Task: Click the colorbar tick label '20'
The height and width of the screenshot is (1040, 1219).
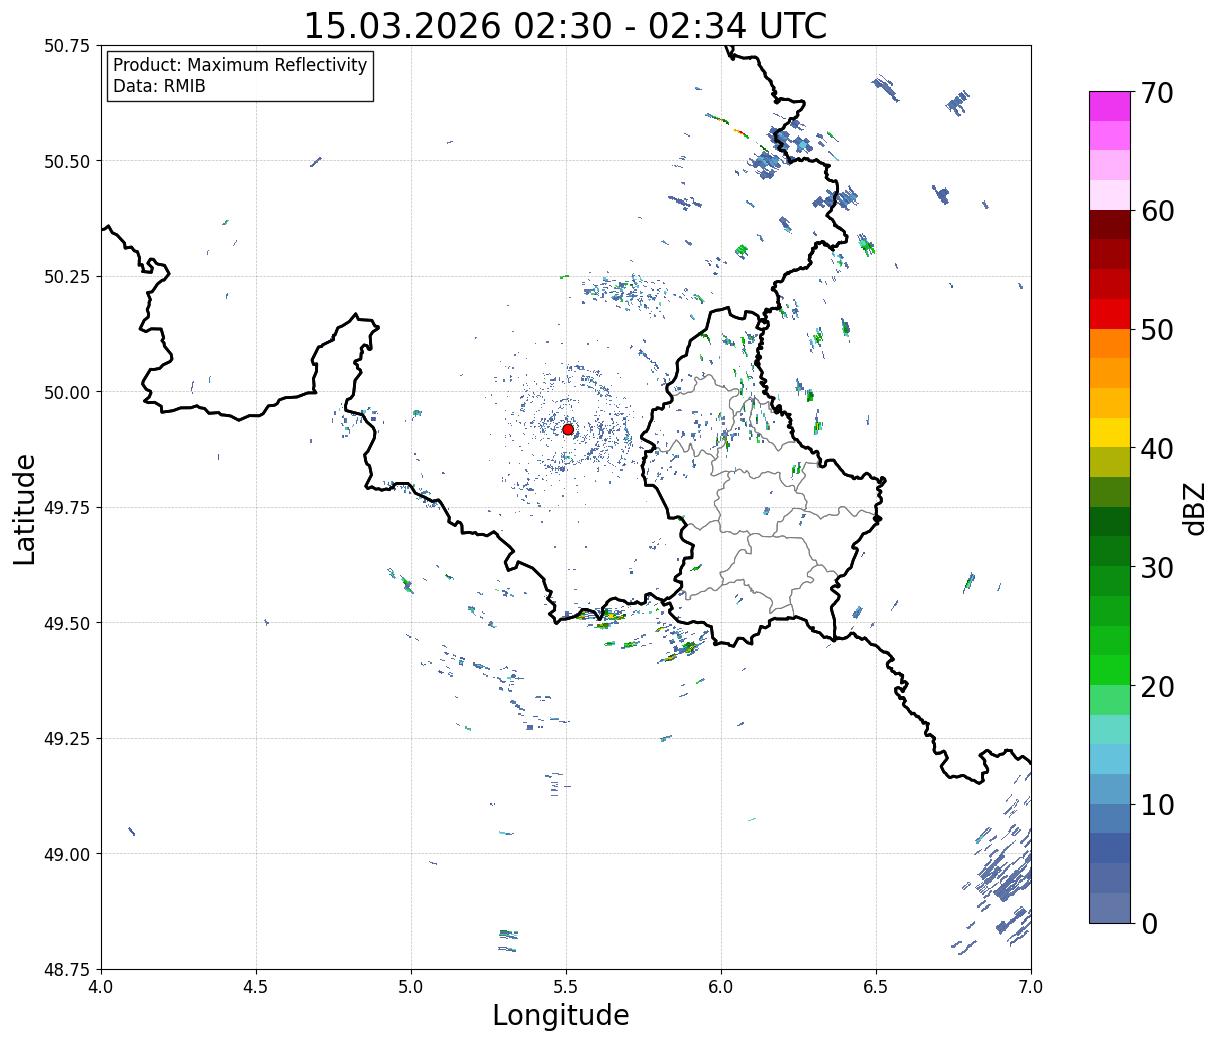Action: pyautogui.click(x=1157, y=686)
